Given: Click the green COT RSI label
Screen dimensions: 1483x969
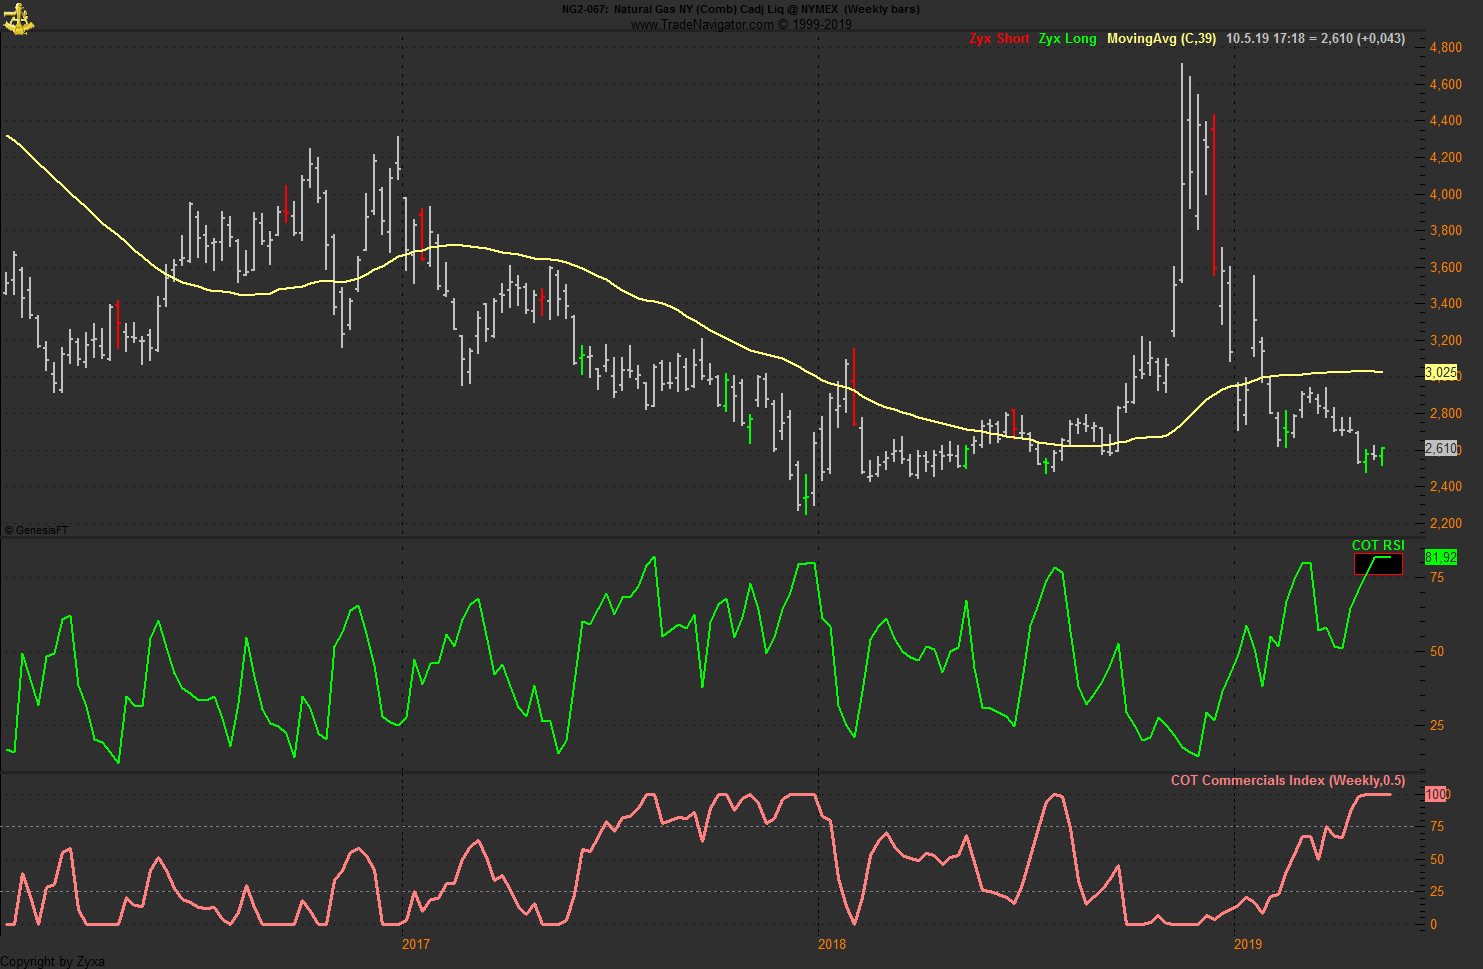Looking at the screenshot, I should [x=1377, y=545].
